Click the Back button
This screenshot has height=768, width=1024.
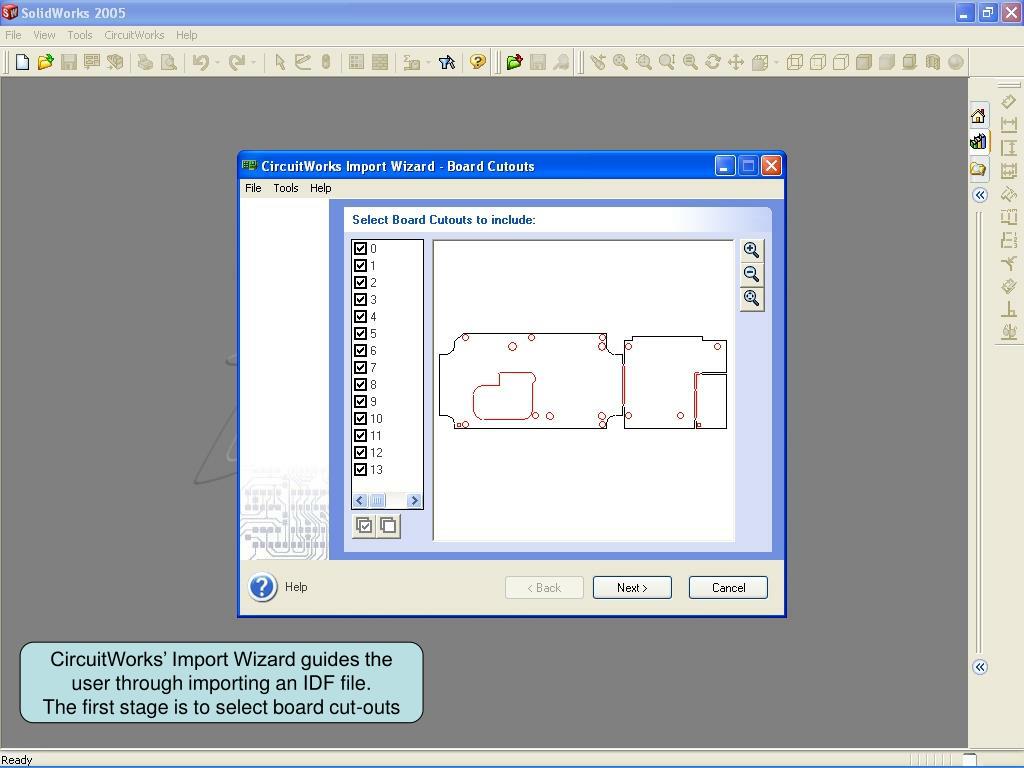click(544, 588)
